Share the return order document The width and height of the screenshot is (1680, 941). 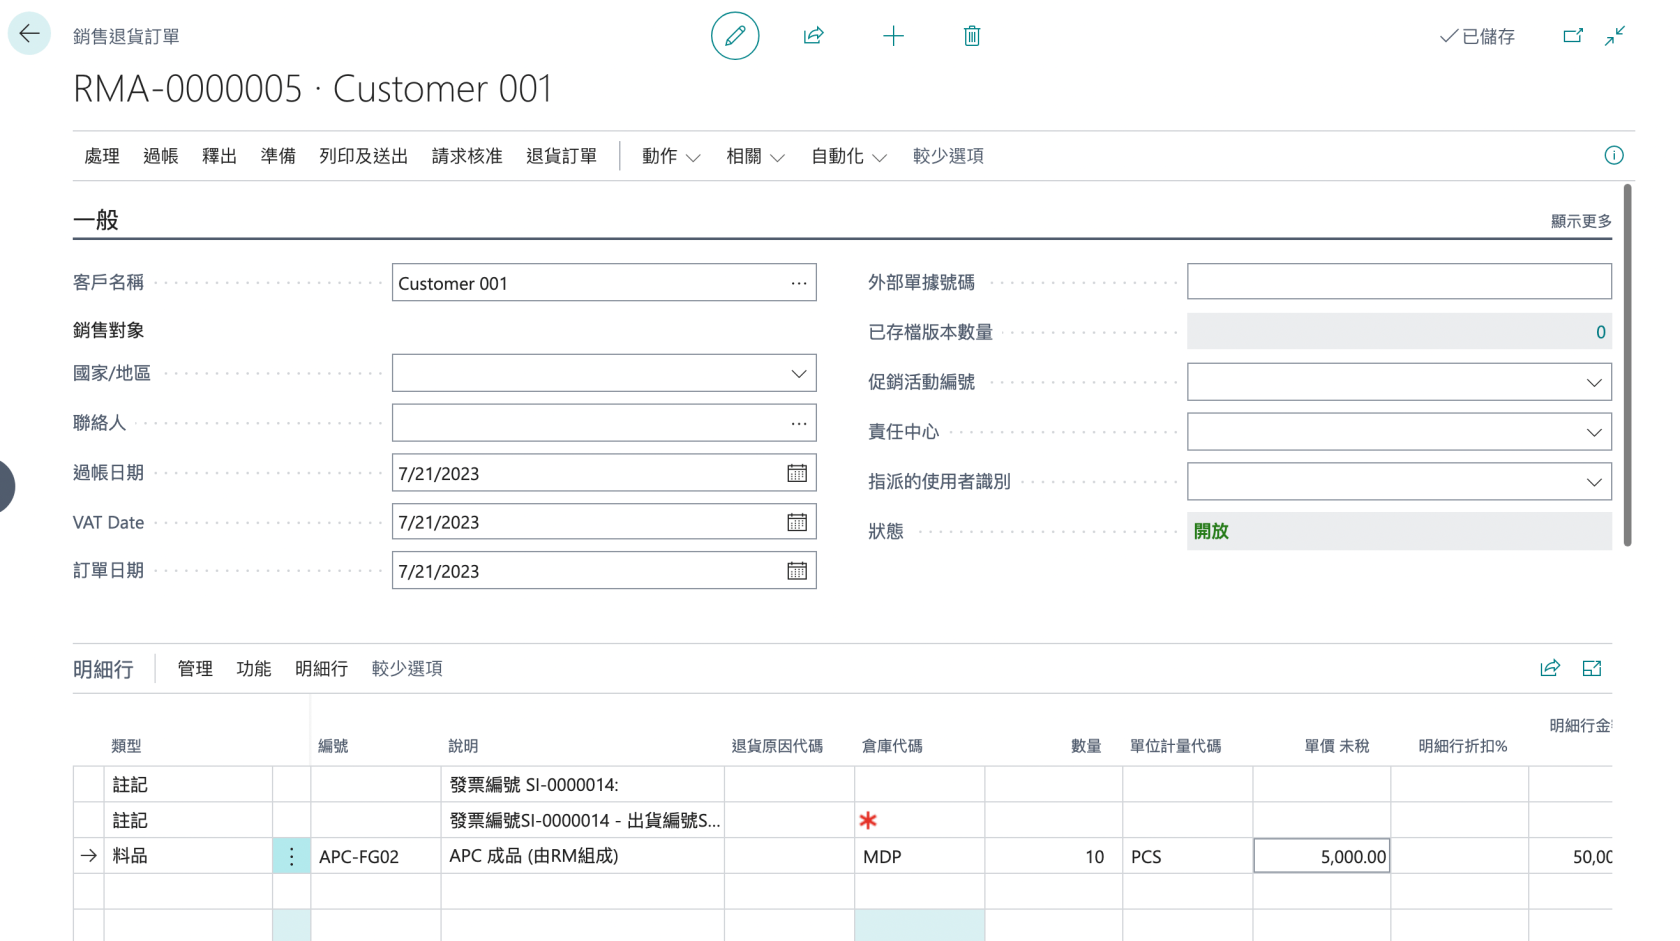pos(814,36)
